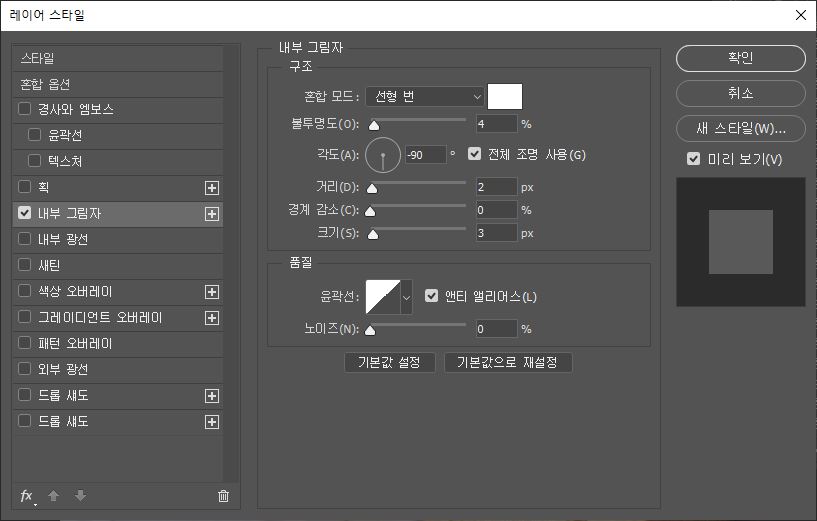The width and height of the screenshot is (817, 521).
Task: Add another 획 effect with the plus icon
Action: 212,188
